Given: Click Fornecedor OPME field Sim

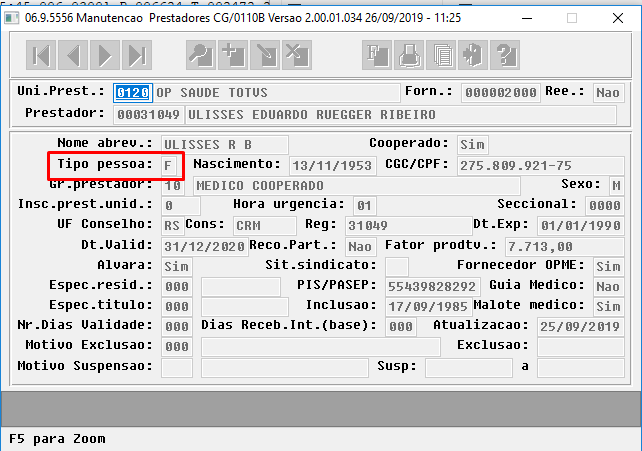Looking at the screenshot, I should (608, 267).
